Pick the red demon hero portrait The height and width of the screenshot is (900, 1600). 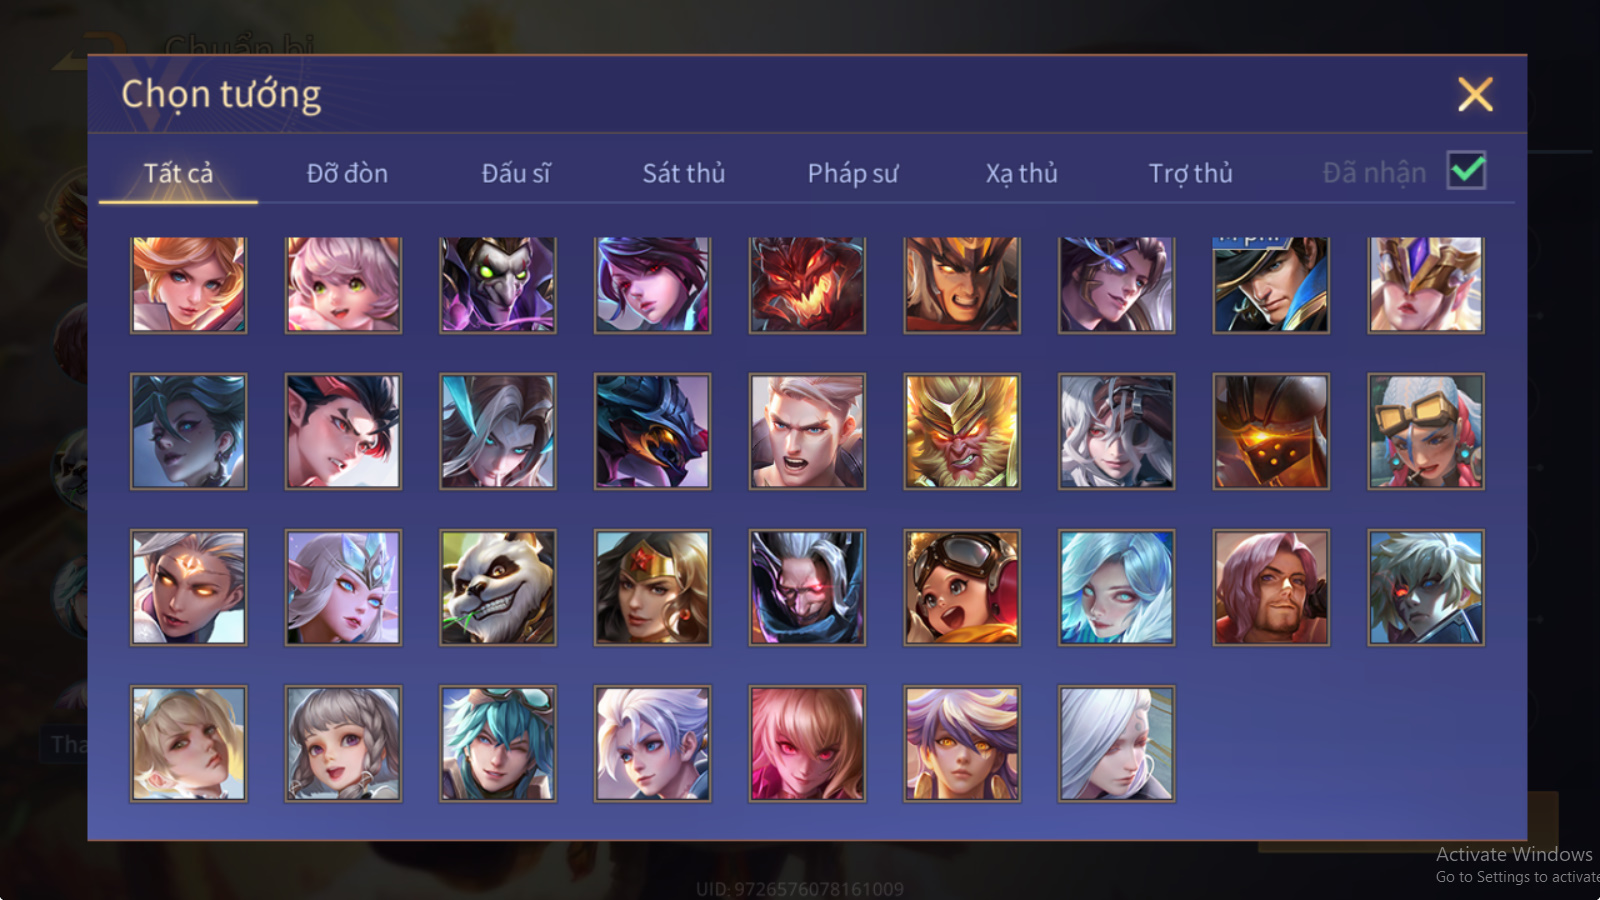(807, 284)
